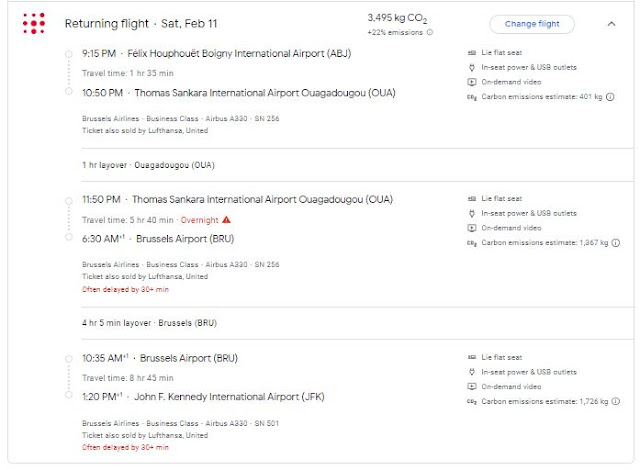This screenshot has width=640, height=470.
Task: Click info icon next to 1,367 kg estimate
Action: (616, 242)
